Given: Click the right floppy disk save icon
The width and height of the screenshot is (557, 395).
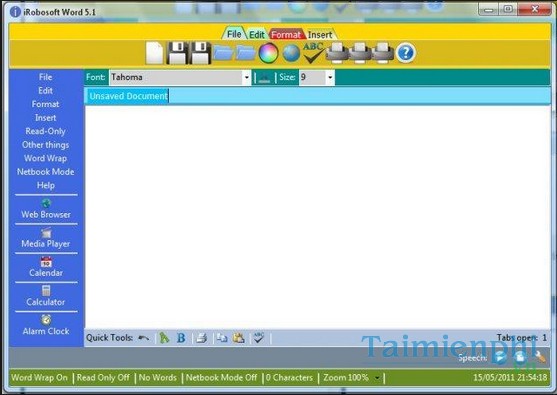Looking at the screenshot, I should tap(200, 53).
